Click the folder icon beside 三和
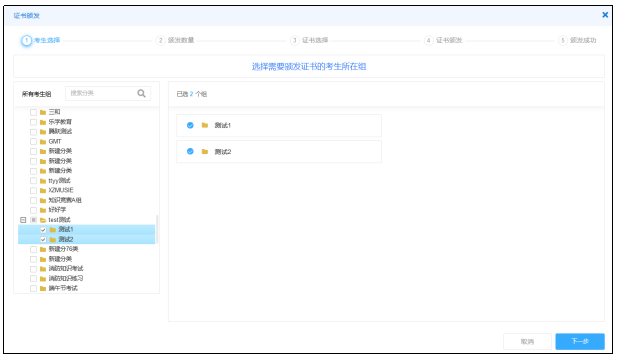 coord(43,112)
